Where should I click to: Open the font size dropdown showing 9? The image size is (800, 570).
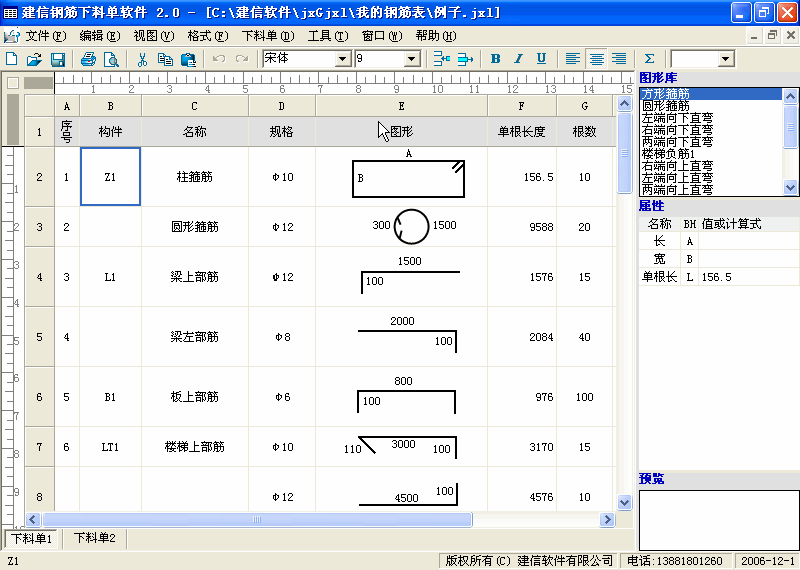[x=412, y=59]
